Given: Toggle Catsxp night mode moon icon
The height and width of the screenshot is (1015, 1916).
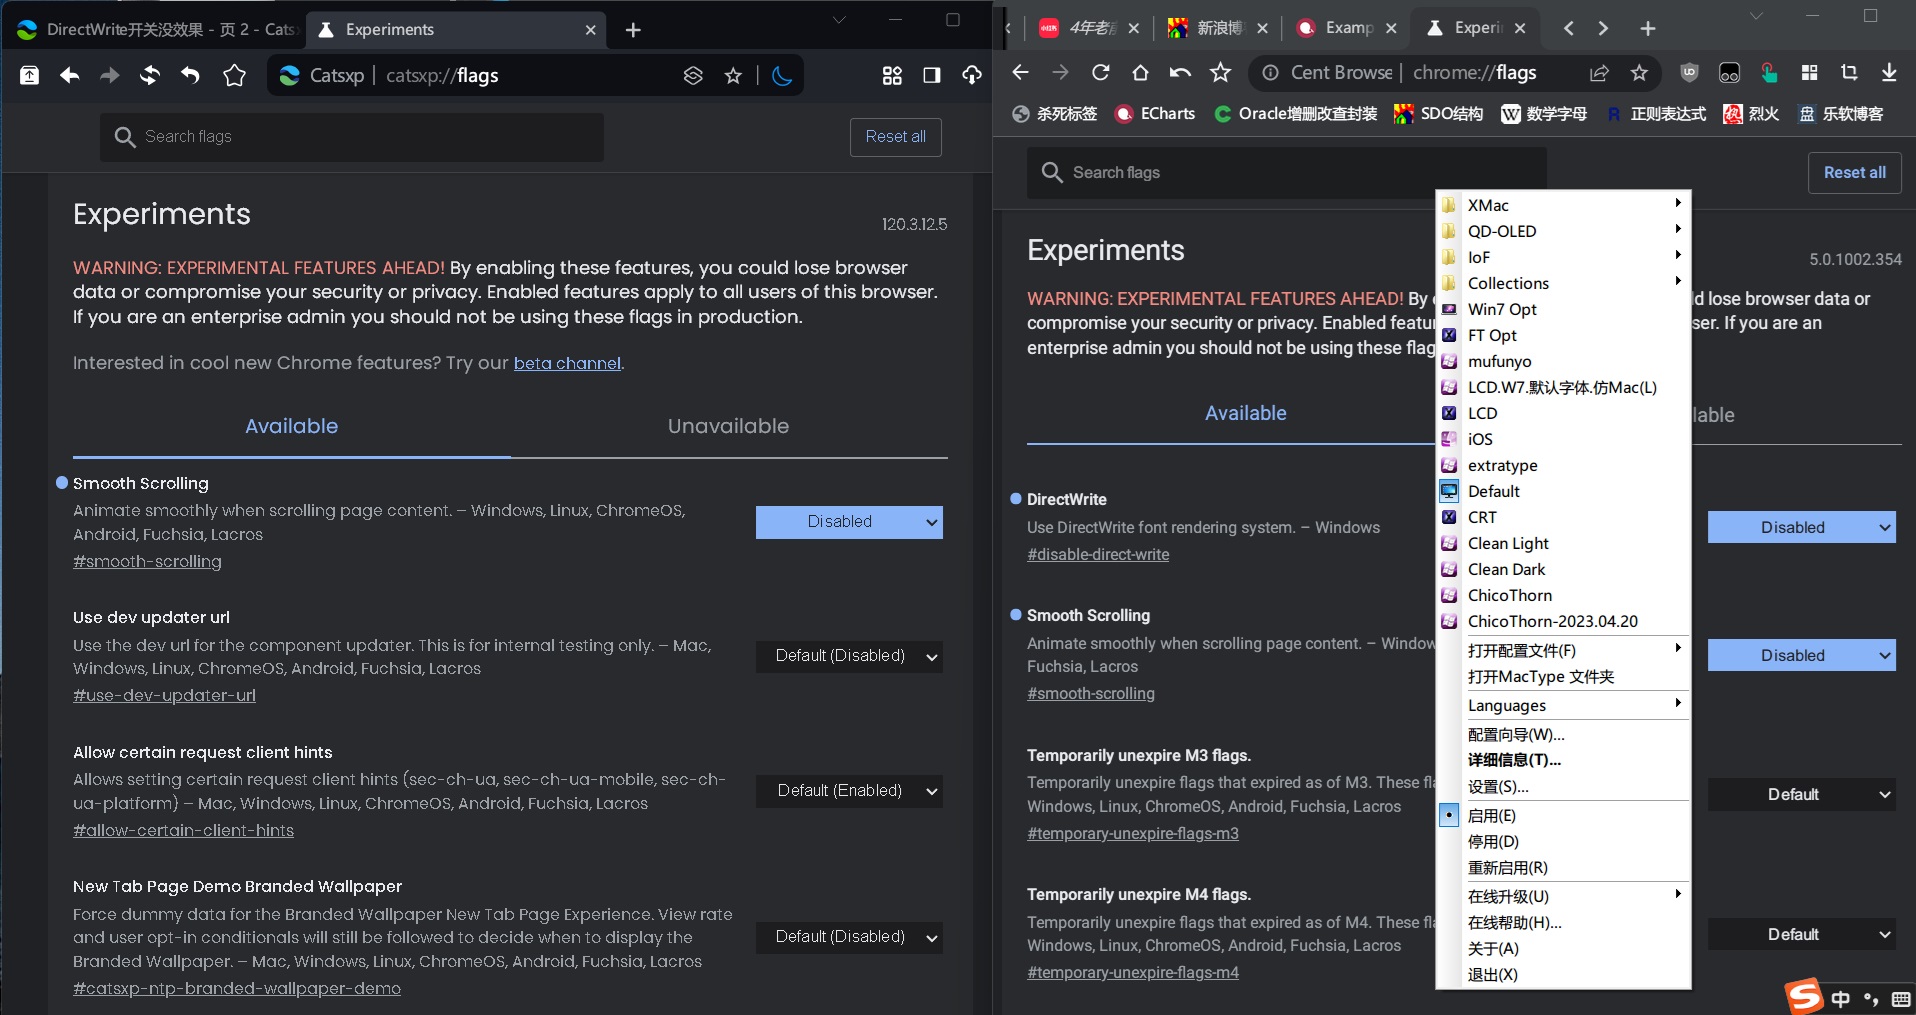Looking at the screenshot, I should 782,75.
